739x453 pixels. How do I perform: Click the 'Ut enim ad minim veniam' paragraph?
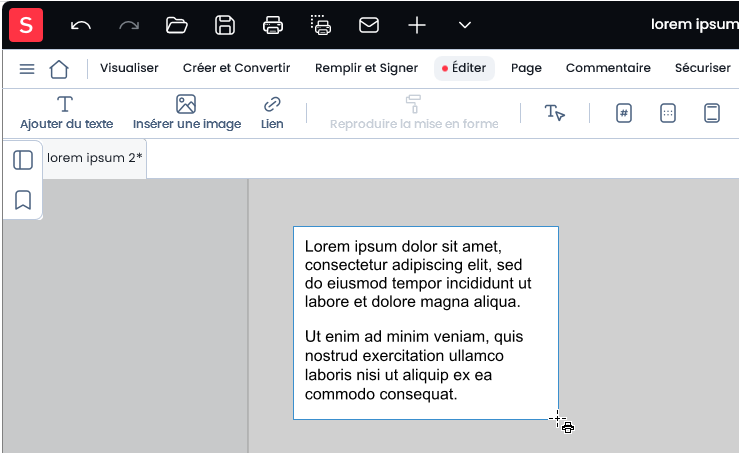414,365
